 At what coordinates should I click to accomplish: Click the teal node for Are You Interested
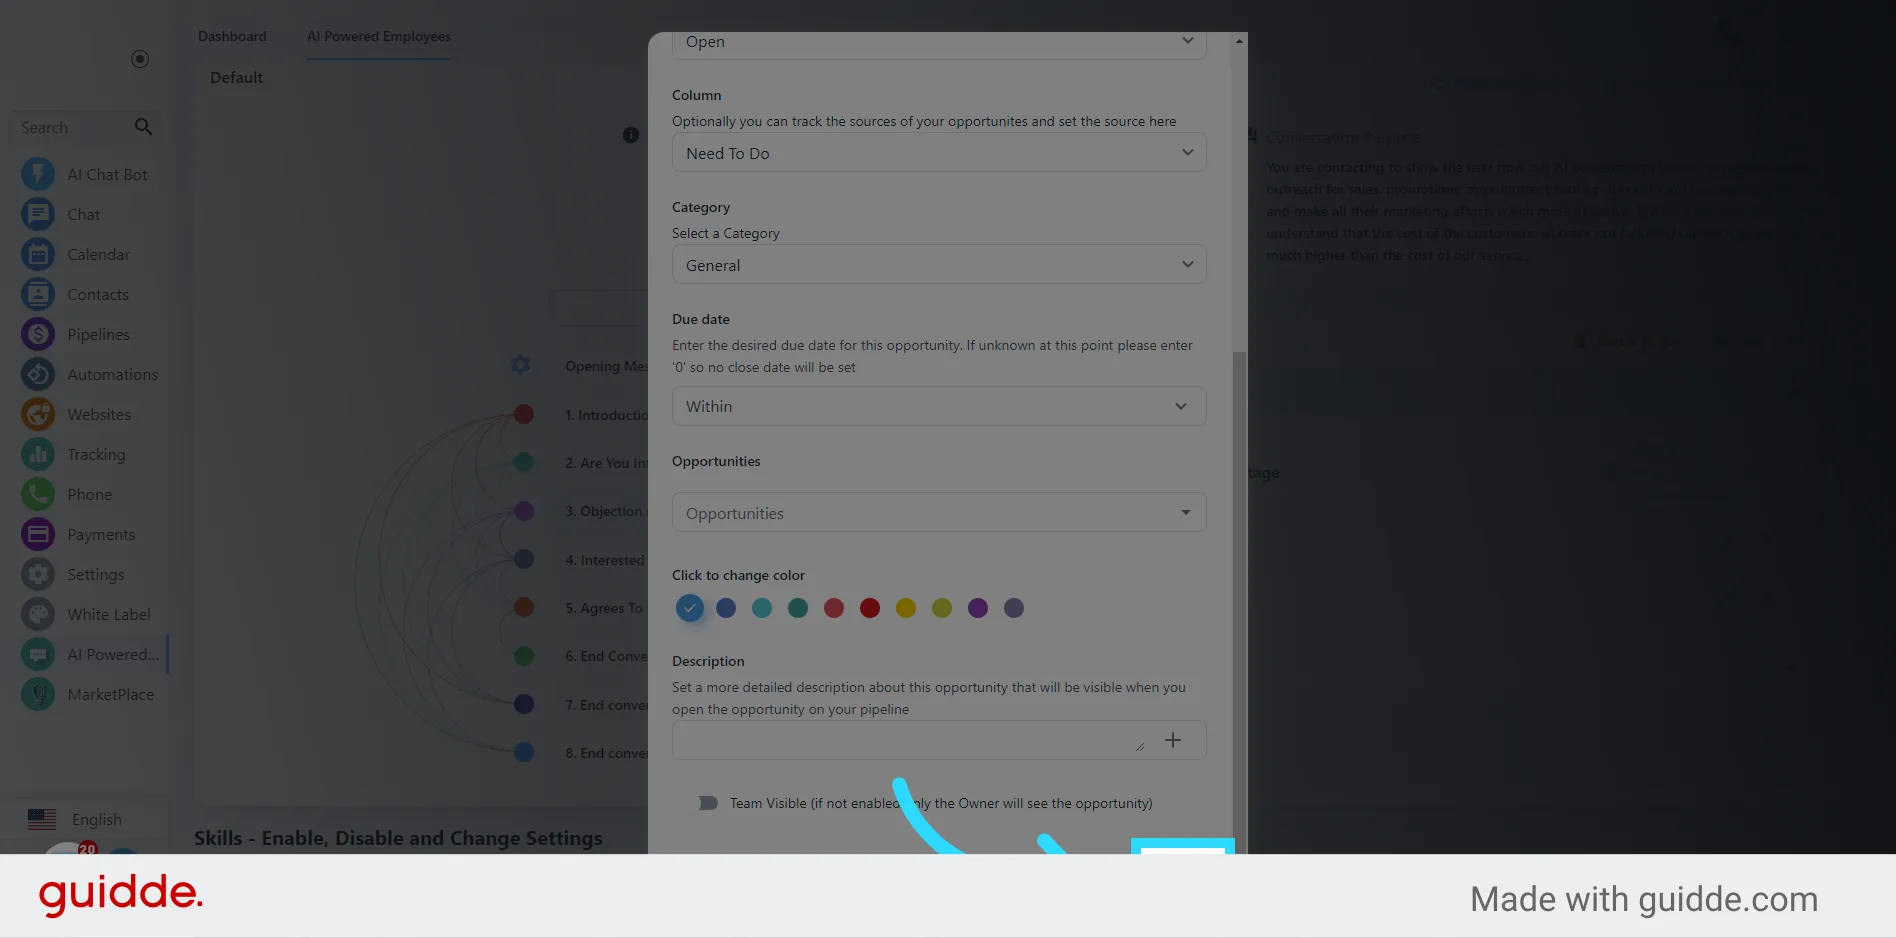click(524, 462)
